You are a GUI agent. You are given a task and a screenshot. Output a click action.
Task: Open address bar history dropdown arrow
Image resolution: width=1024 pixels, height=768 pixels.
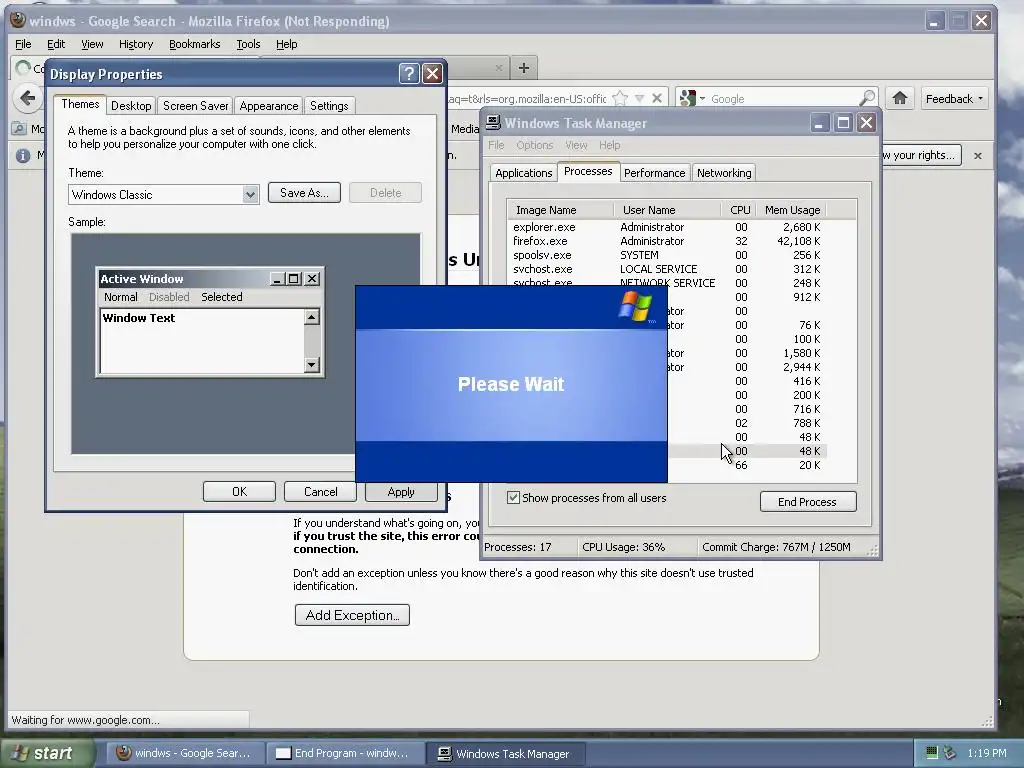[x=639, y=99]
